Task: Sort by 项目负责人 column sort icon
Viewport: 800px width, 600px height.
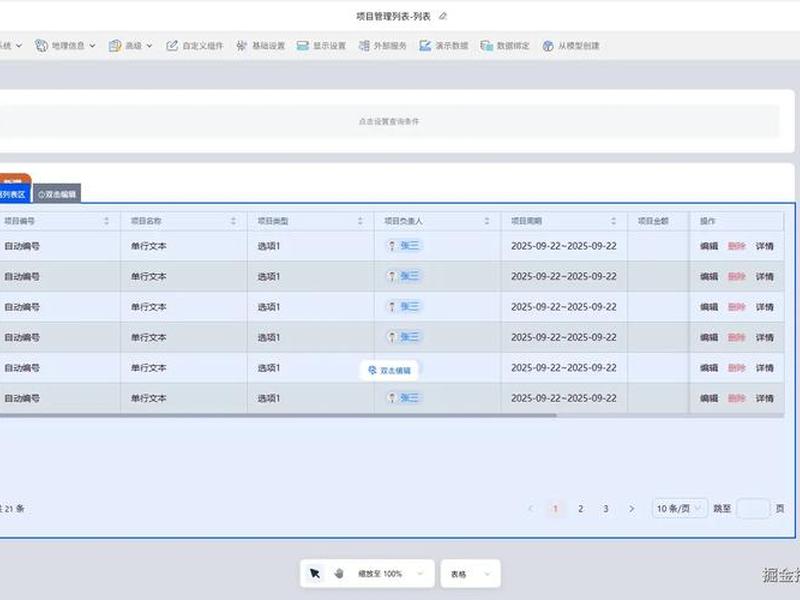Action: click(486, 221)
